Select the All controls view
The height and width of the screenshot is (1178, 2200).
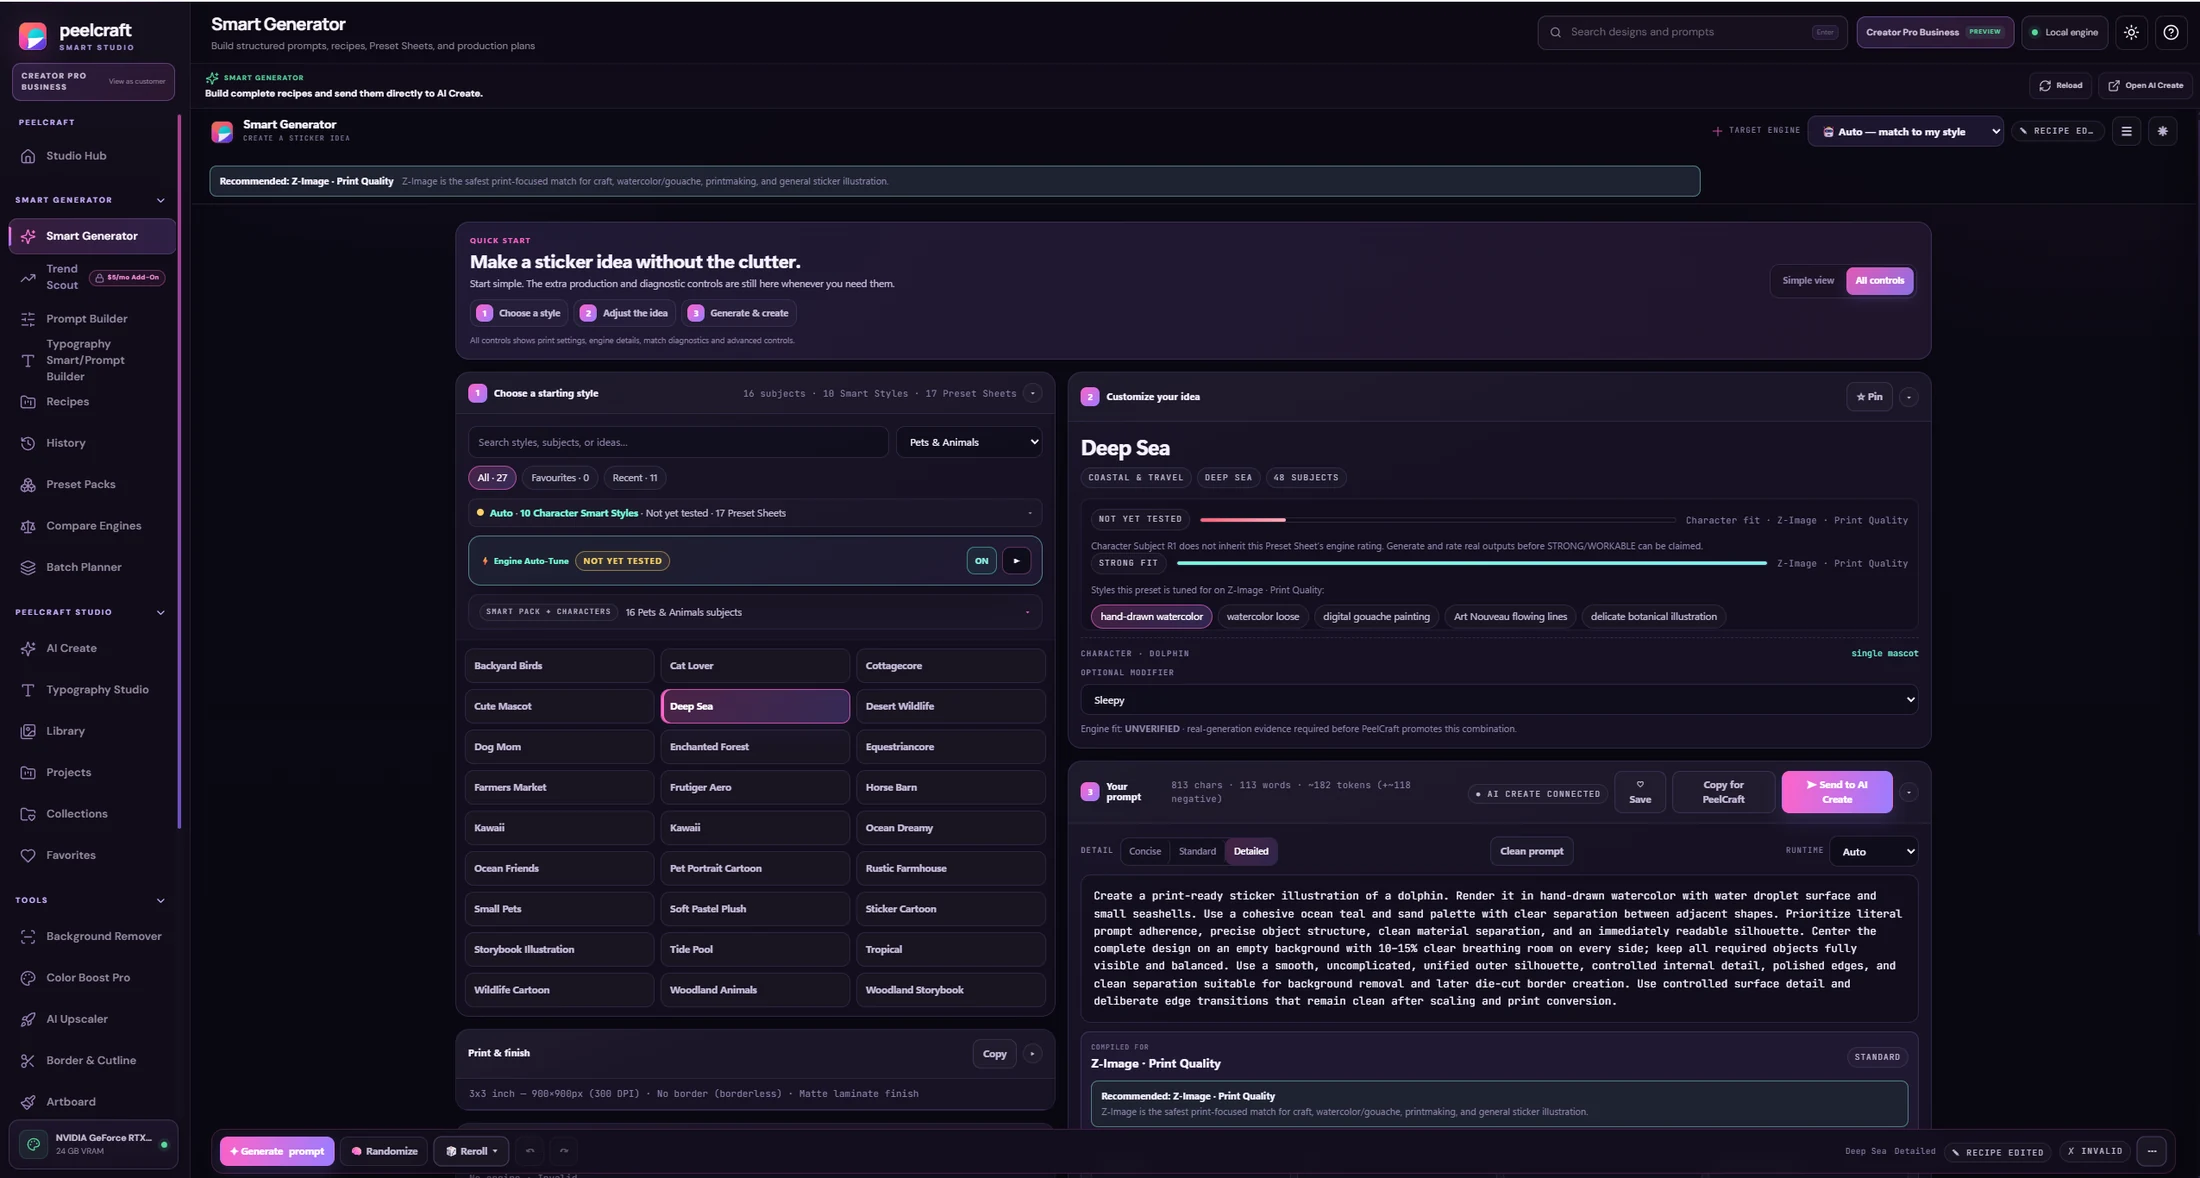(1879, 281)
